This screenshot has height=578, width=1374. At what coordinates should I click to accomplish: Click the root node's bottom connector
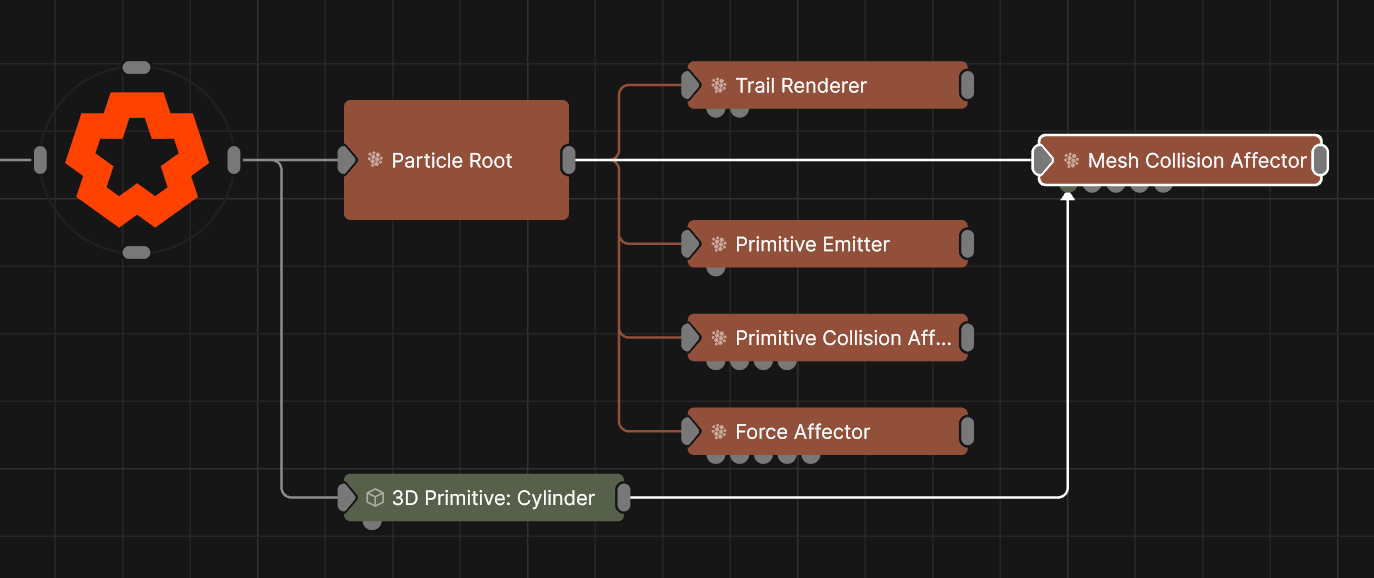(x=136, y=253)
